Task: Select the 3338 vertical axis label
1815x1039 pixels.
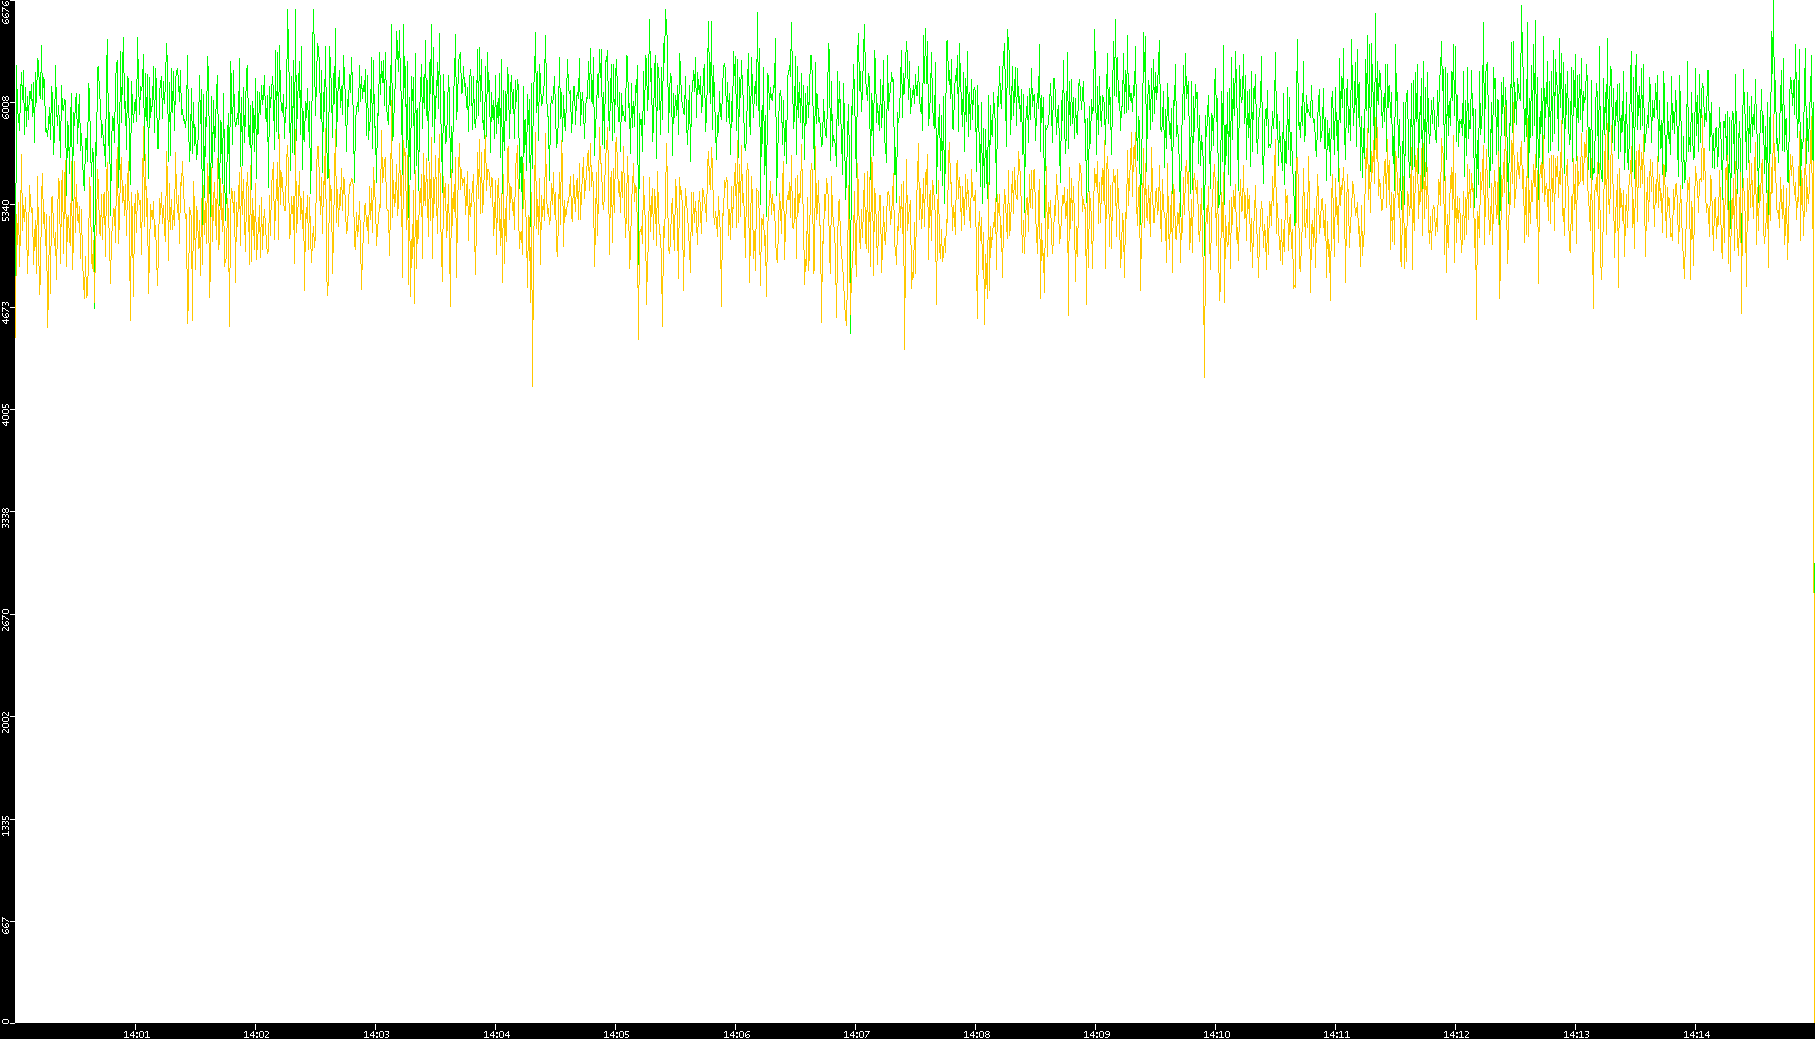Action: (x=7, y=517)
